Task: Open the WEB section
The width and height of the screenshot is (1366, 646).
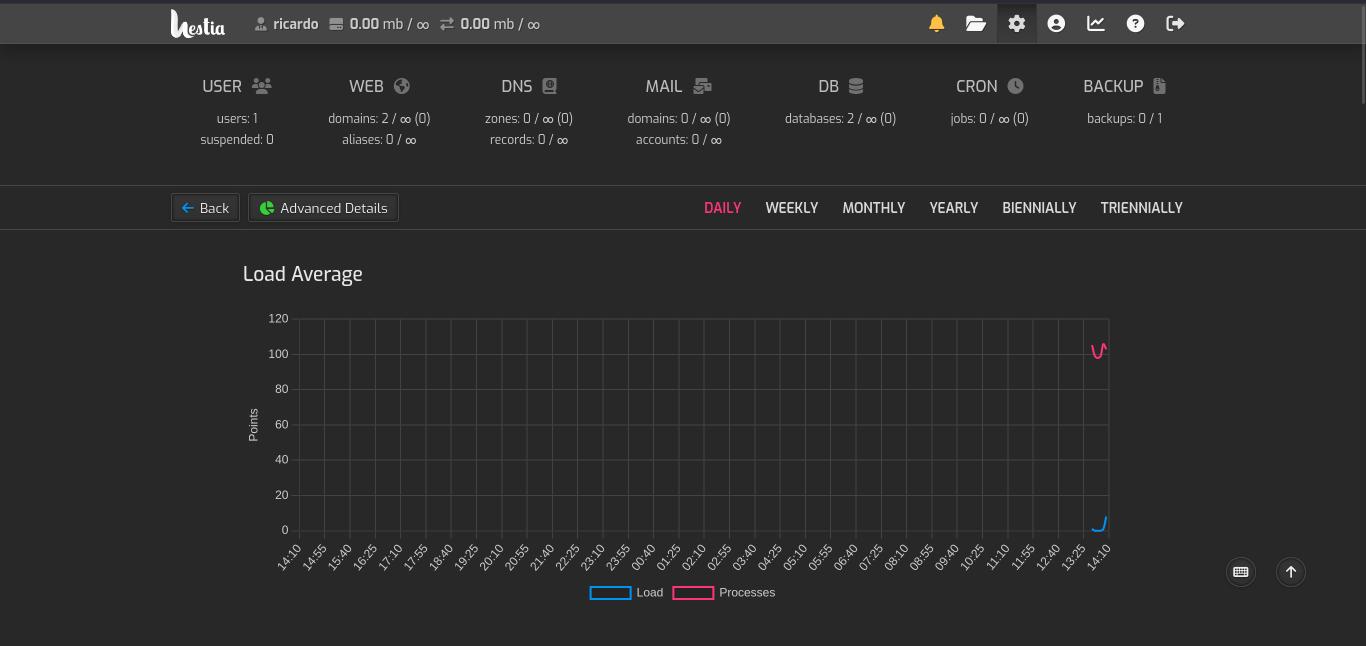Action: pyautogui.click(x=379, y=86)
